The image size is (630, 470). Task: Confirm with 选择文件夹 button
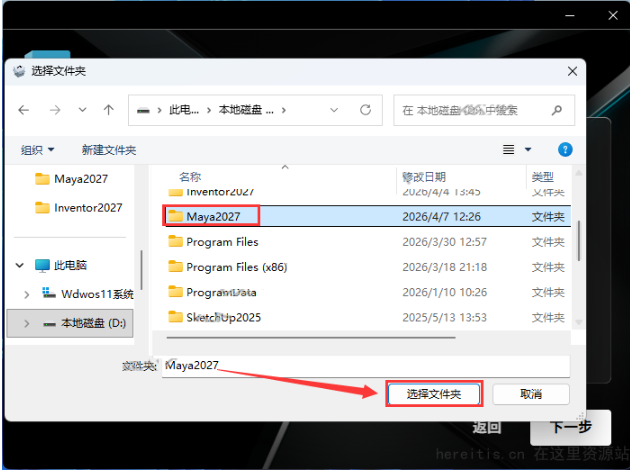pyautogui.click(x=434, y=394)
